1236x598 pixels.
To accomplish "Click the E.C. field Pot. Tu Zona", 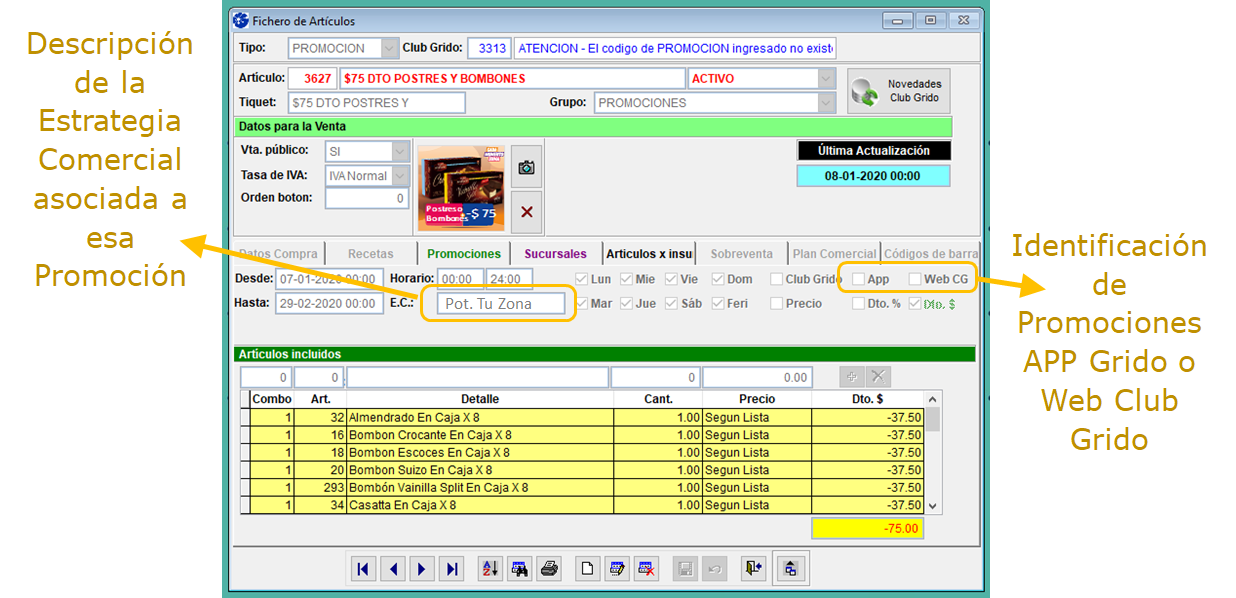I will pyautogui.click(x=499, y=304).
